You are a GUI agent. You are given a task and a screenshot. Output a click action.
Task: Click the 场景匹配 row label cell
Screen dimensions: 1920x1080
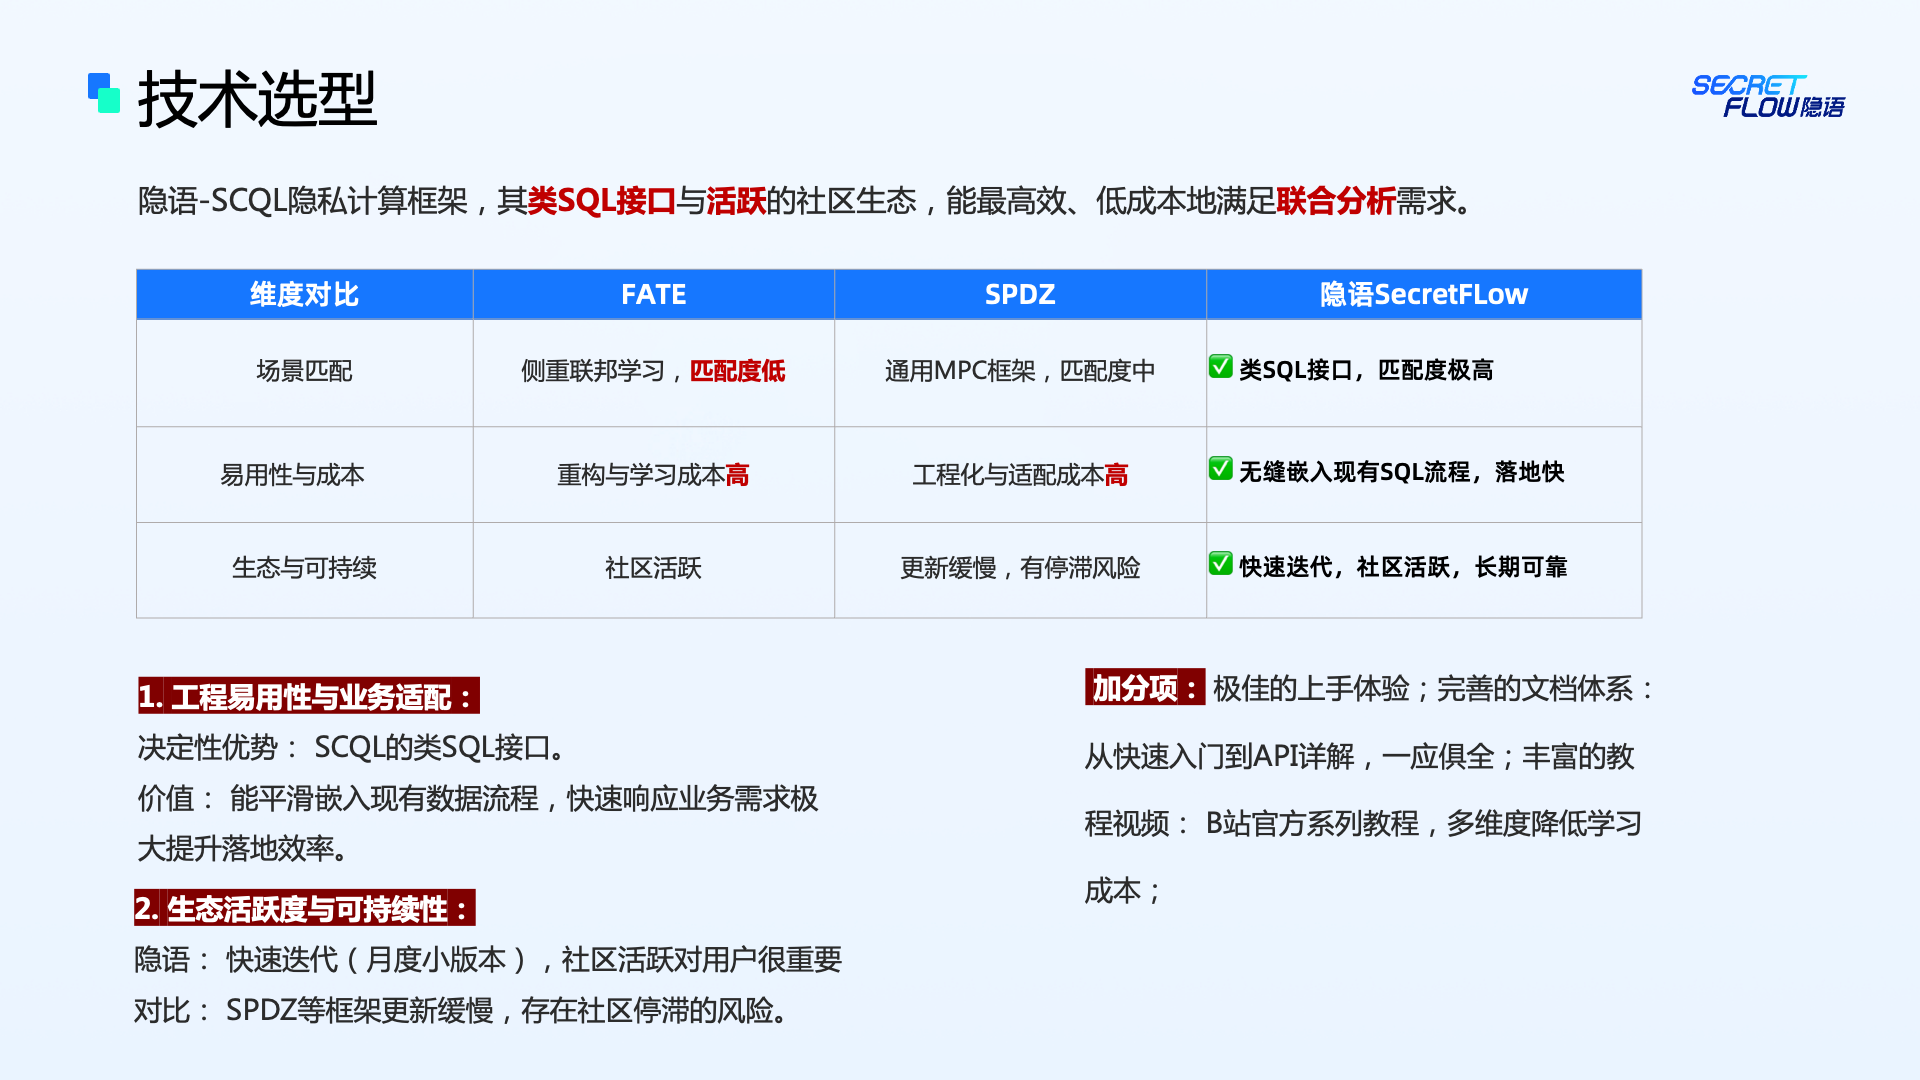pos(304,371)
